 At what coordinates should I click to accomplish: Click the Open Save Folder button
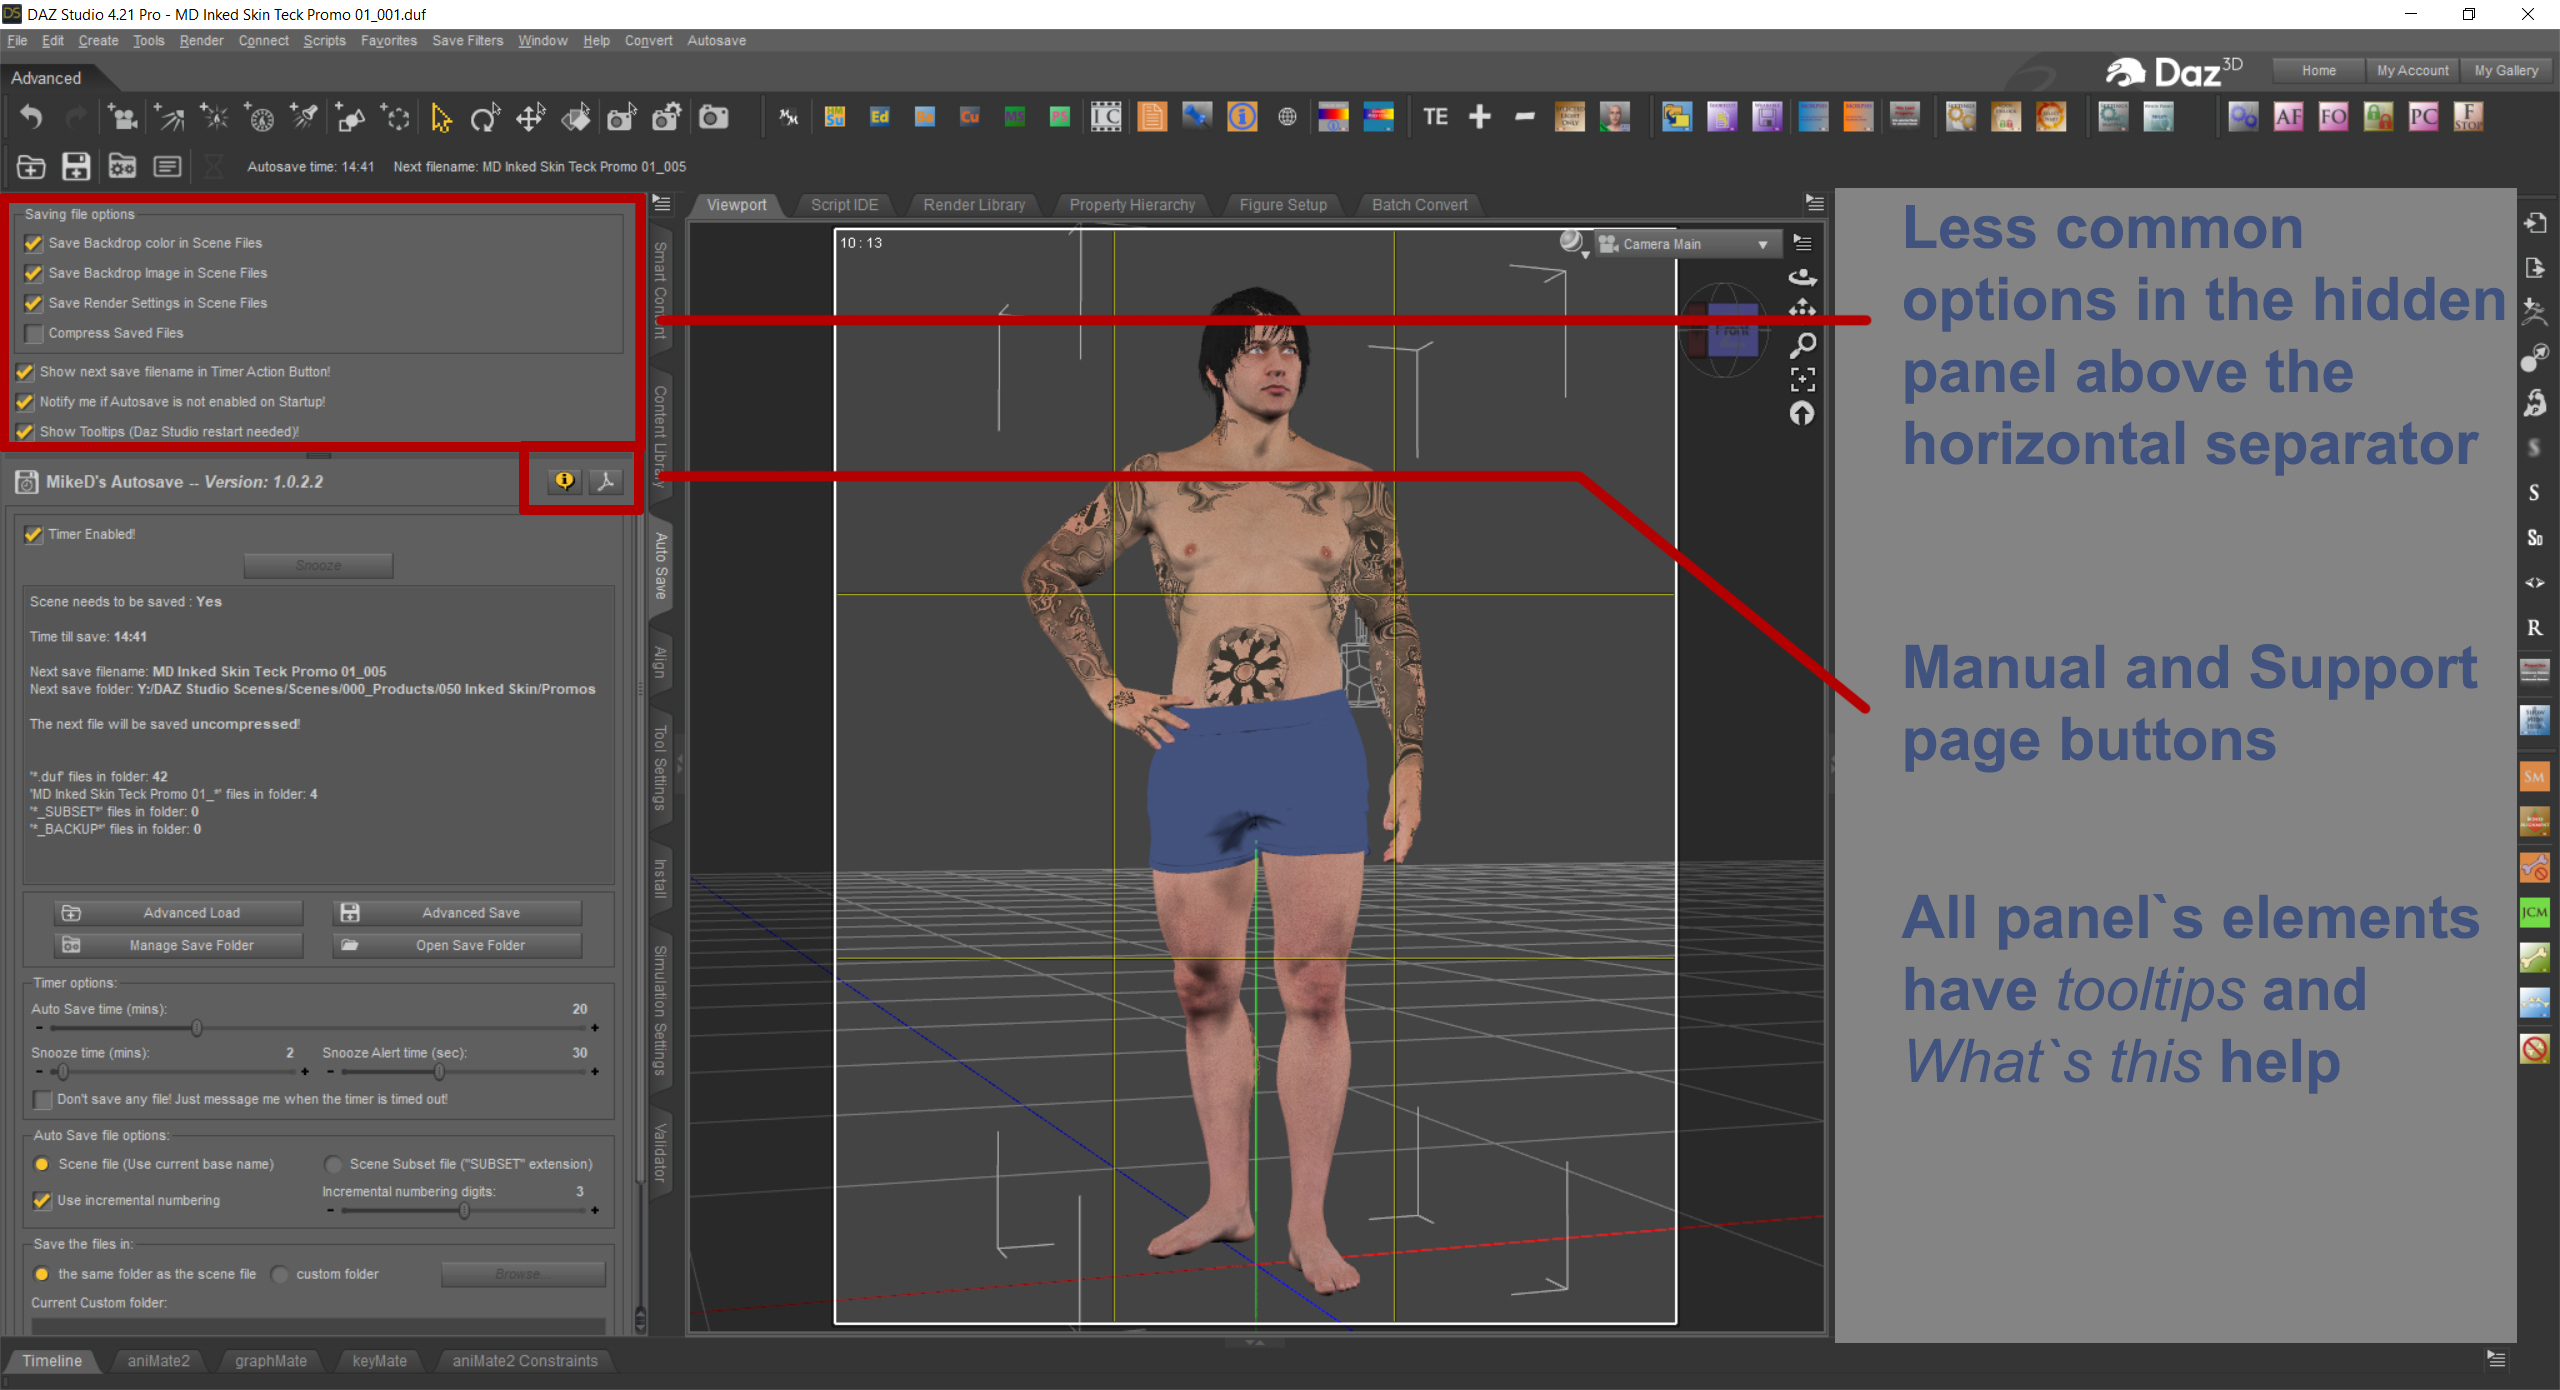[457, 945]
